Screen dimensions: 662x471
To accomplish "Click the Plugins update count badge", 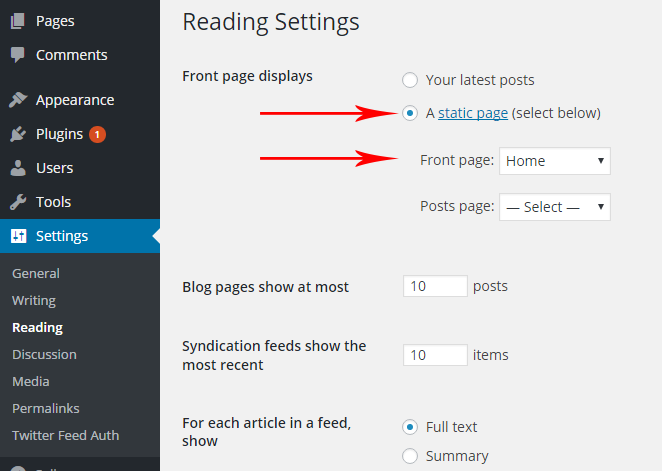I will (97, 134).
